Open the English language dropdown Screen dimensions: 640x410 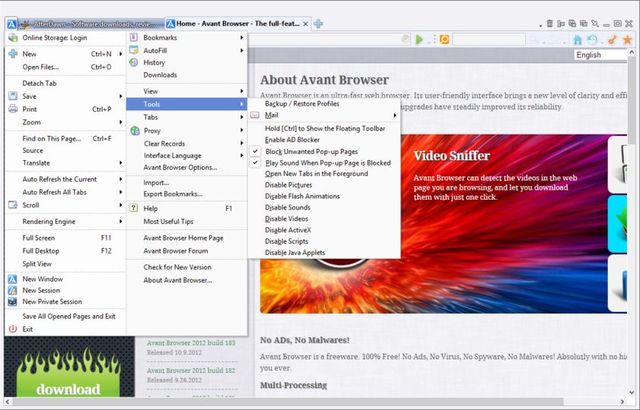(x=601, y=55)
